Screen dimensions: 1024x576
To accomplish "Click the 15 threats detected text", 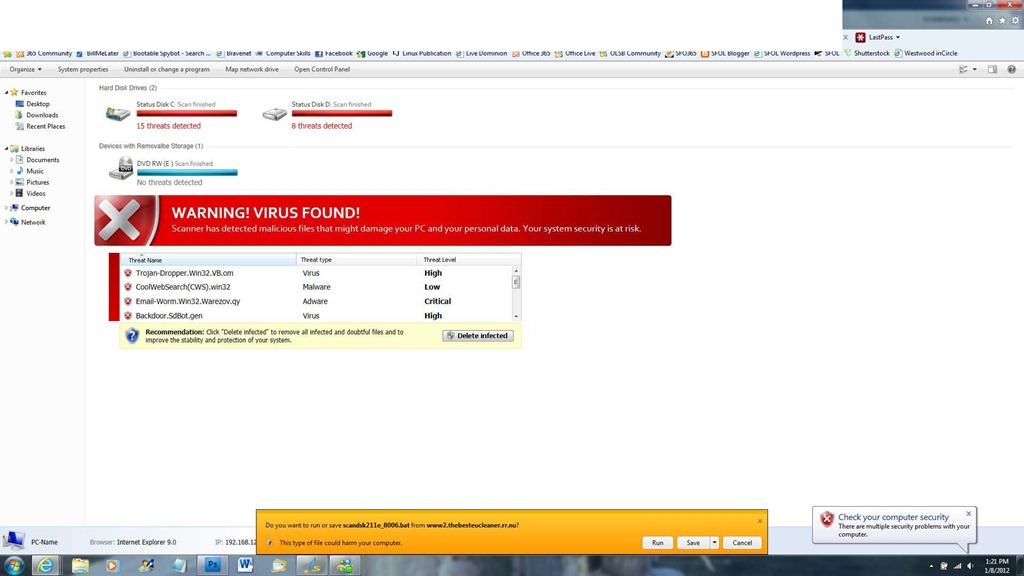I will pyautogui.click(x=168, y=126).
